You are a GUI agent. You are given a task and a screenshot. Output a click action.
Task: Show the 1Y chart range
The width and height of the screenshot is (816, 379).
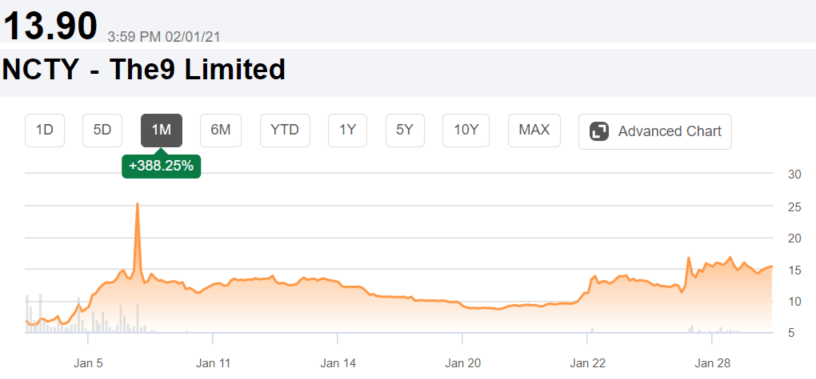pyautogui.click(x=348, y=131)
